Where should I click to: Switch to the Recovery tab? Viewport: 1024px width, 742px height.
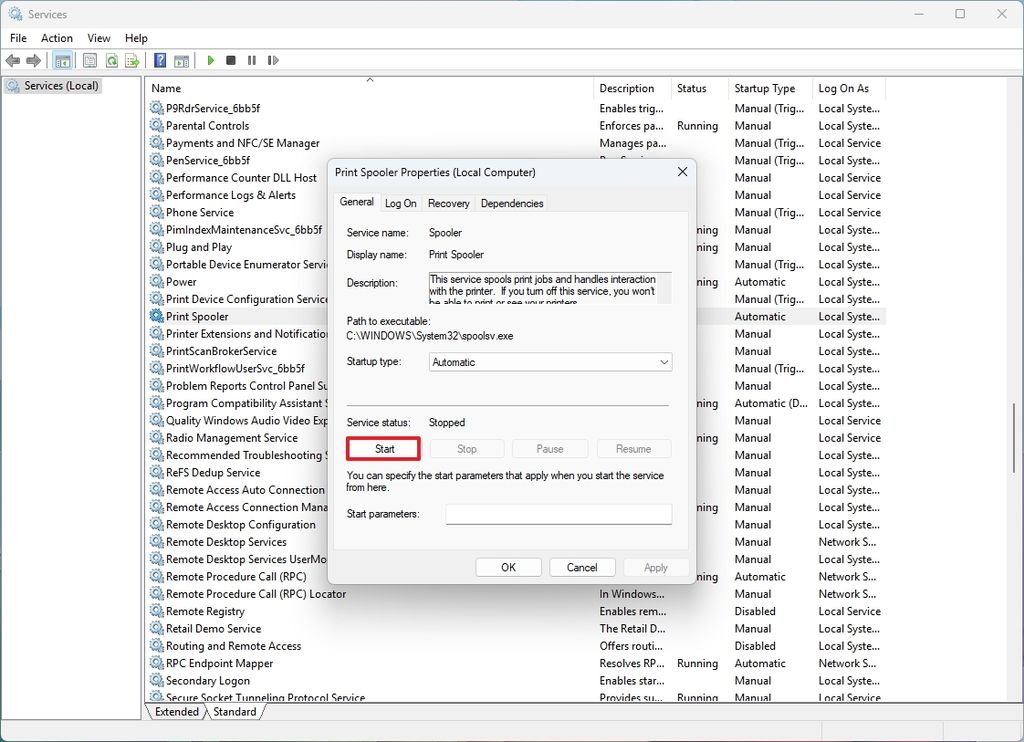pos(448,203)
